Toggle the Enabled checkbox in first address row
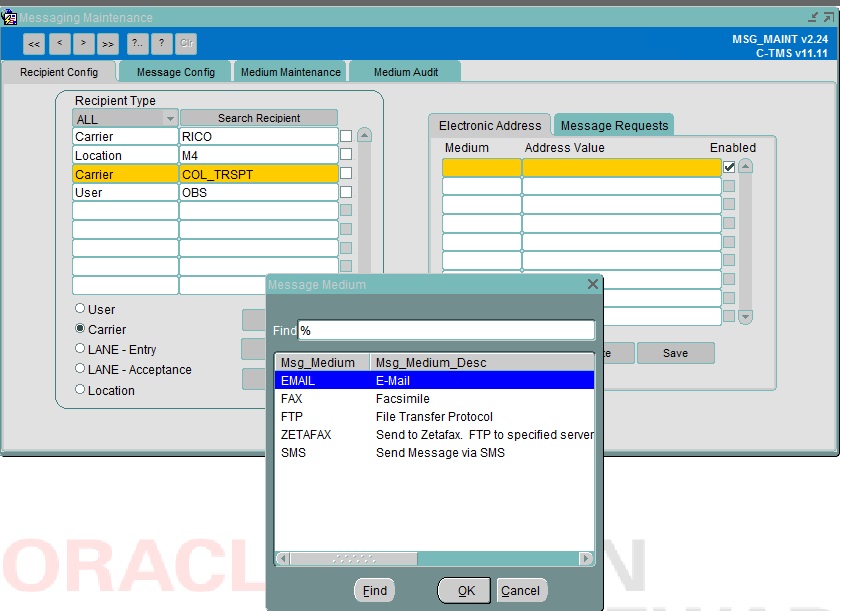Image resolution: width=842 pixels, height=611 pixels. (729, 167)
